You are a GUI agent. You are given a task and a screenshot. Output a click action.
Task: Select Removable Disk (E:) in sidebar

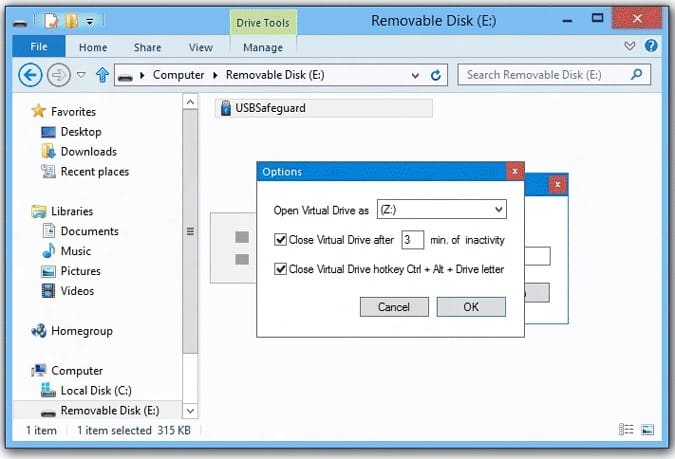click(x=97, y=410)
